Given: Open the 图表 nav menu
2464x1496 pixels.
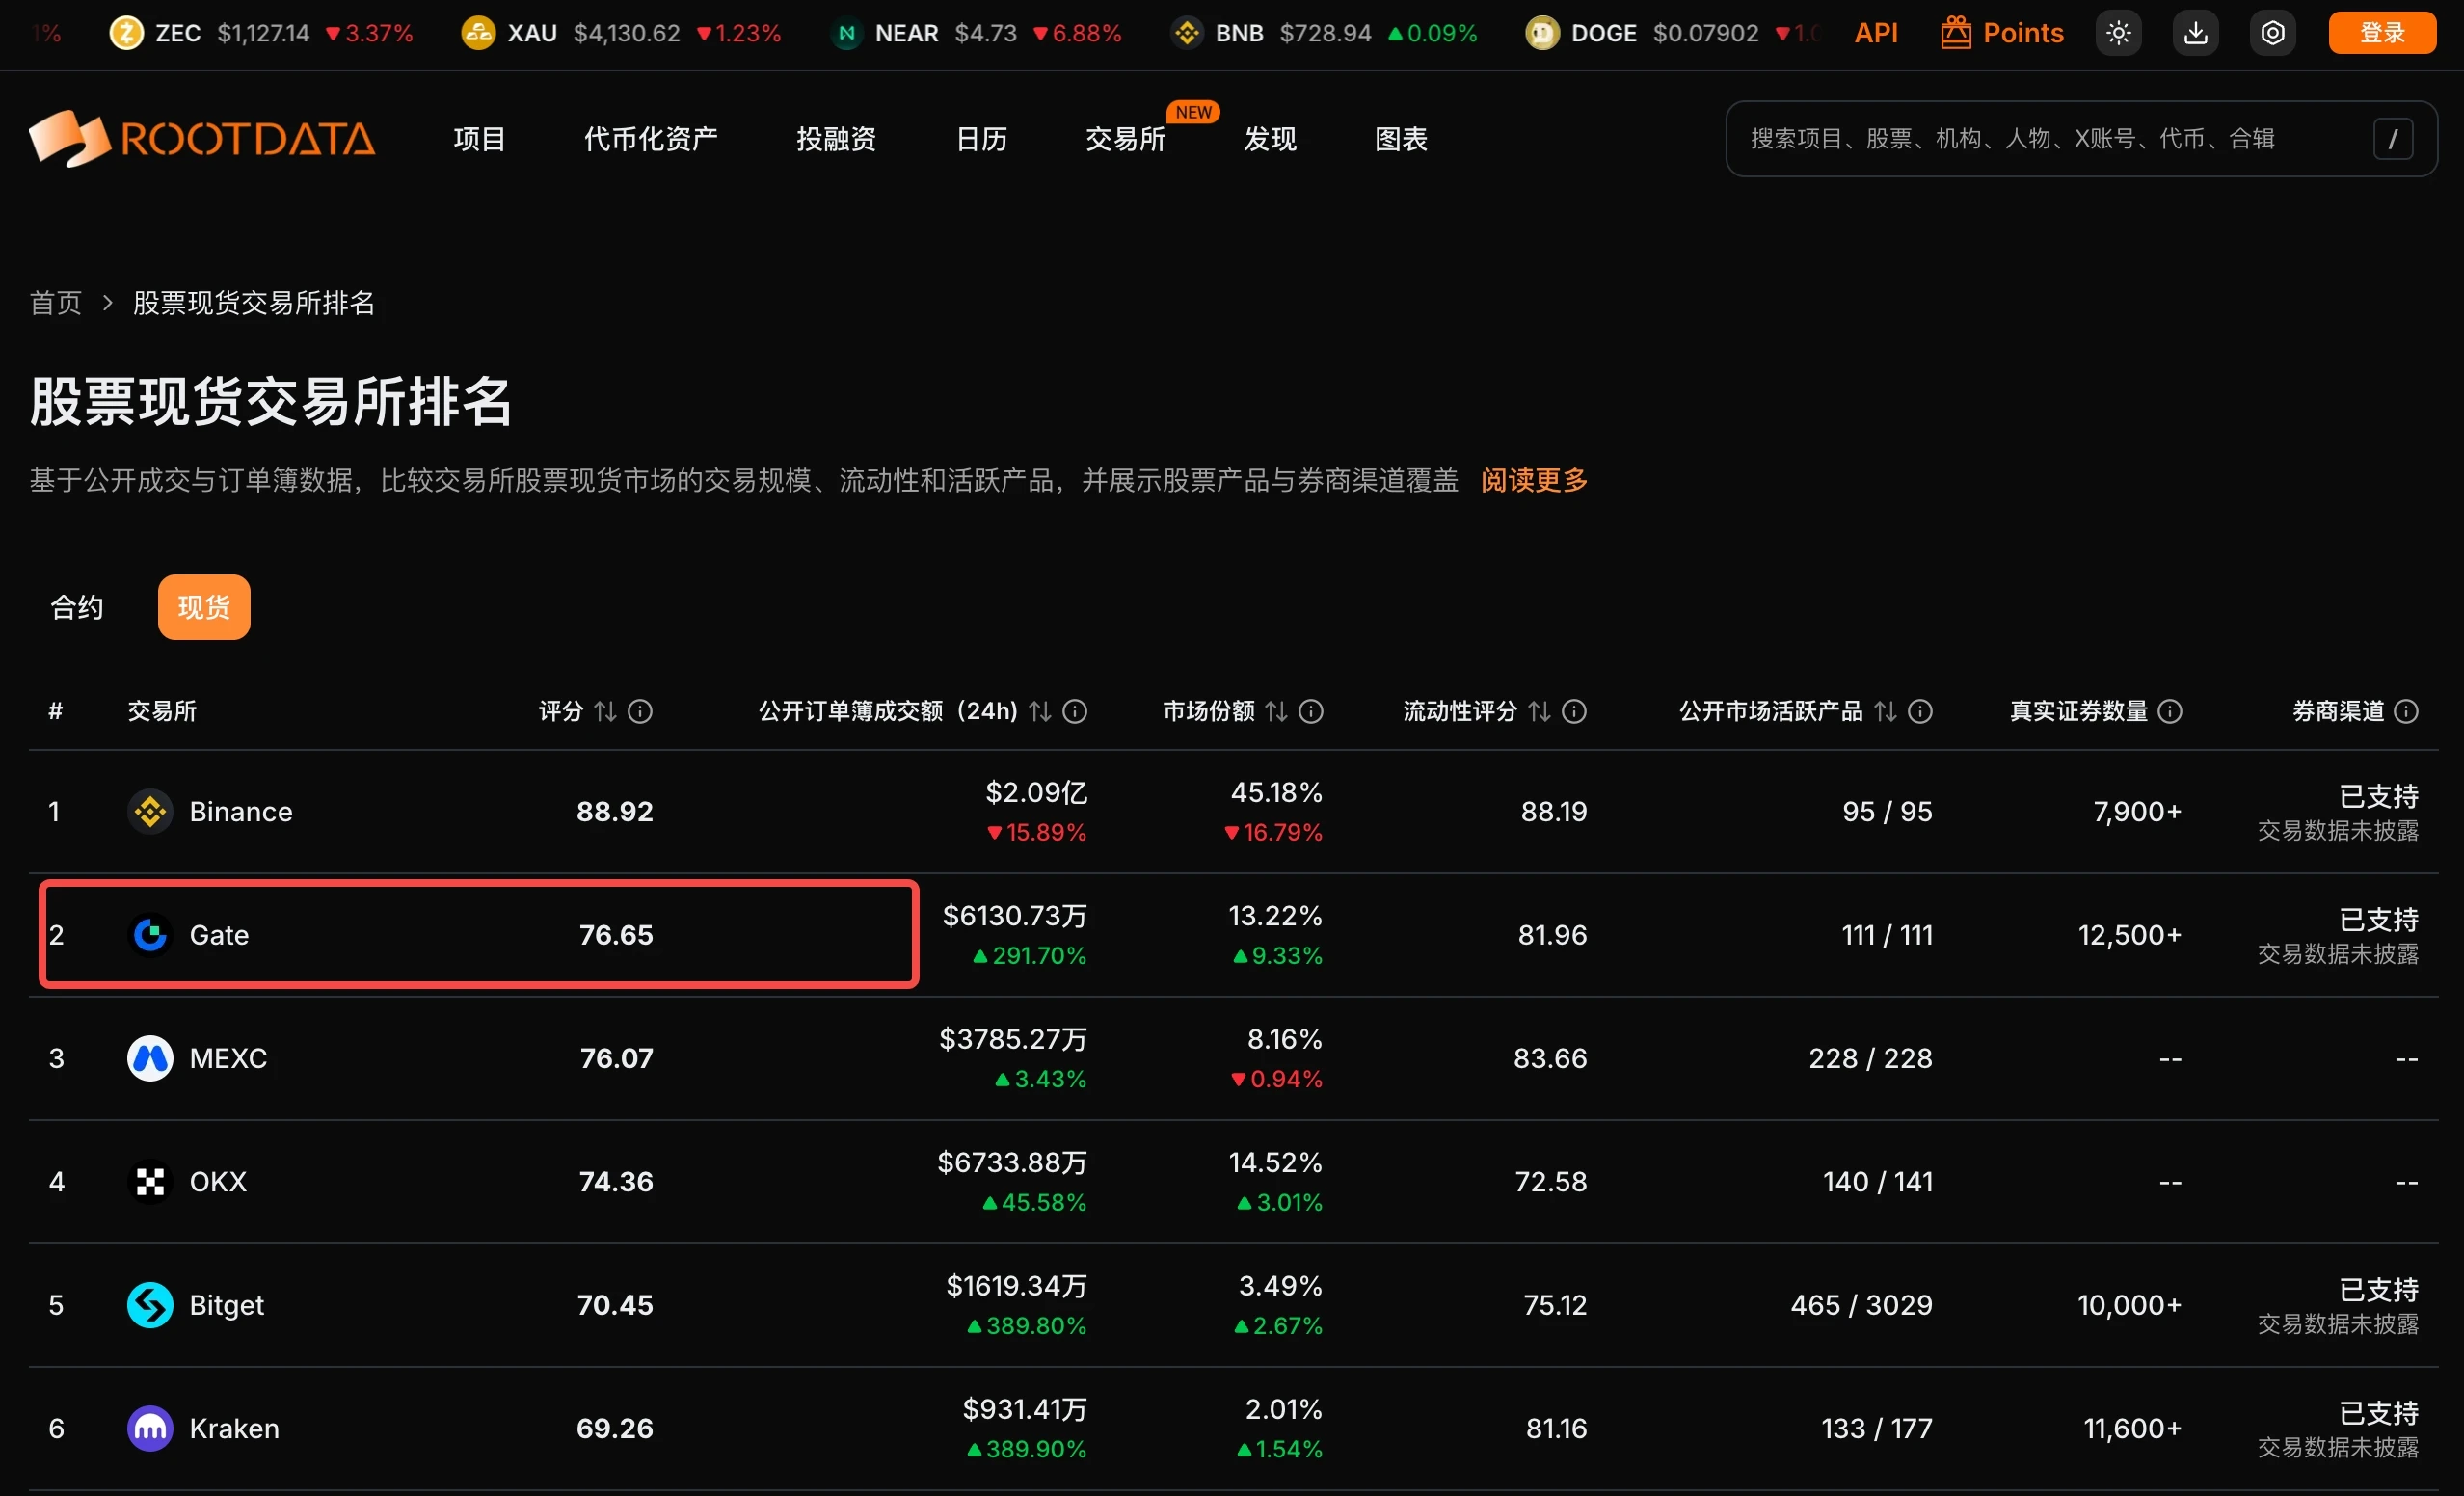Looking at the screenshot, I should click(x=1401, y=139).
